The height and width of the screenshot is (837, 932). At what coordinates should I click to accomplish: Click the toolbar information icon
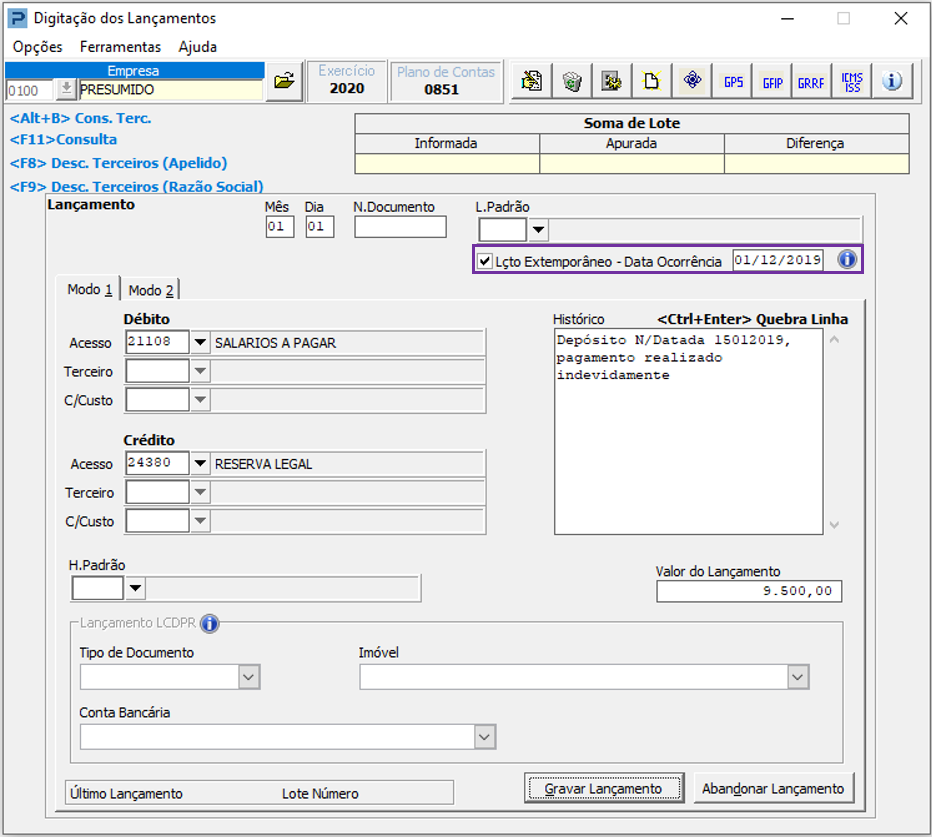892,81
